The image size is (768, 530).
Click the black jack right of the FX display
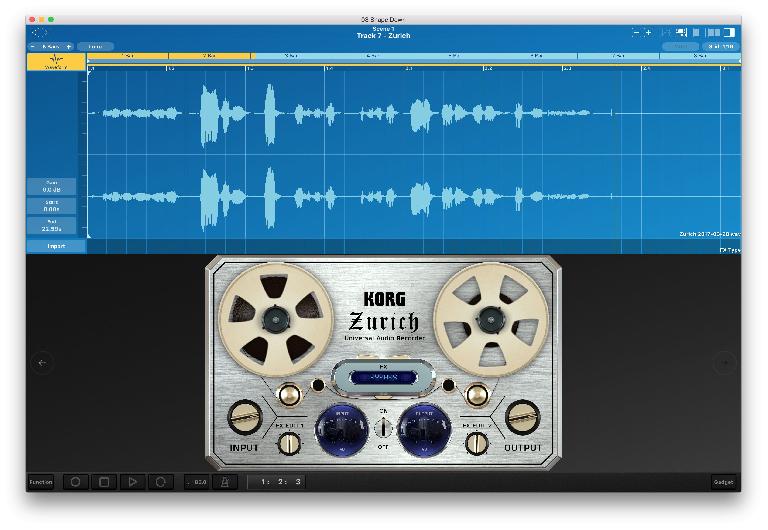coord(449,385)
